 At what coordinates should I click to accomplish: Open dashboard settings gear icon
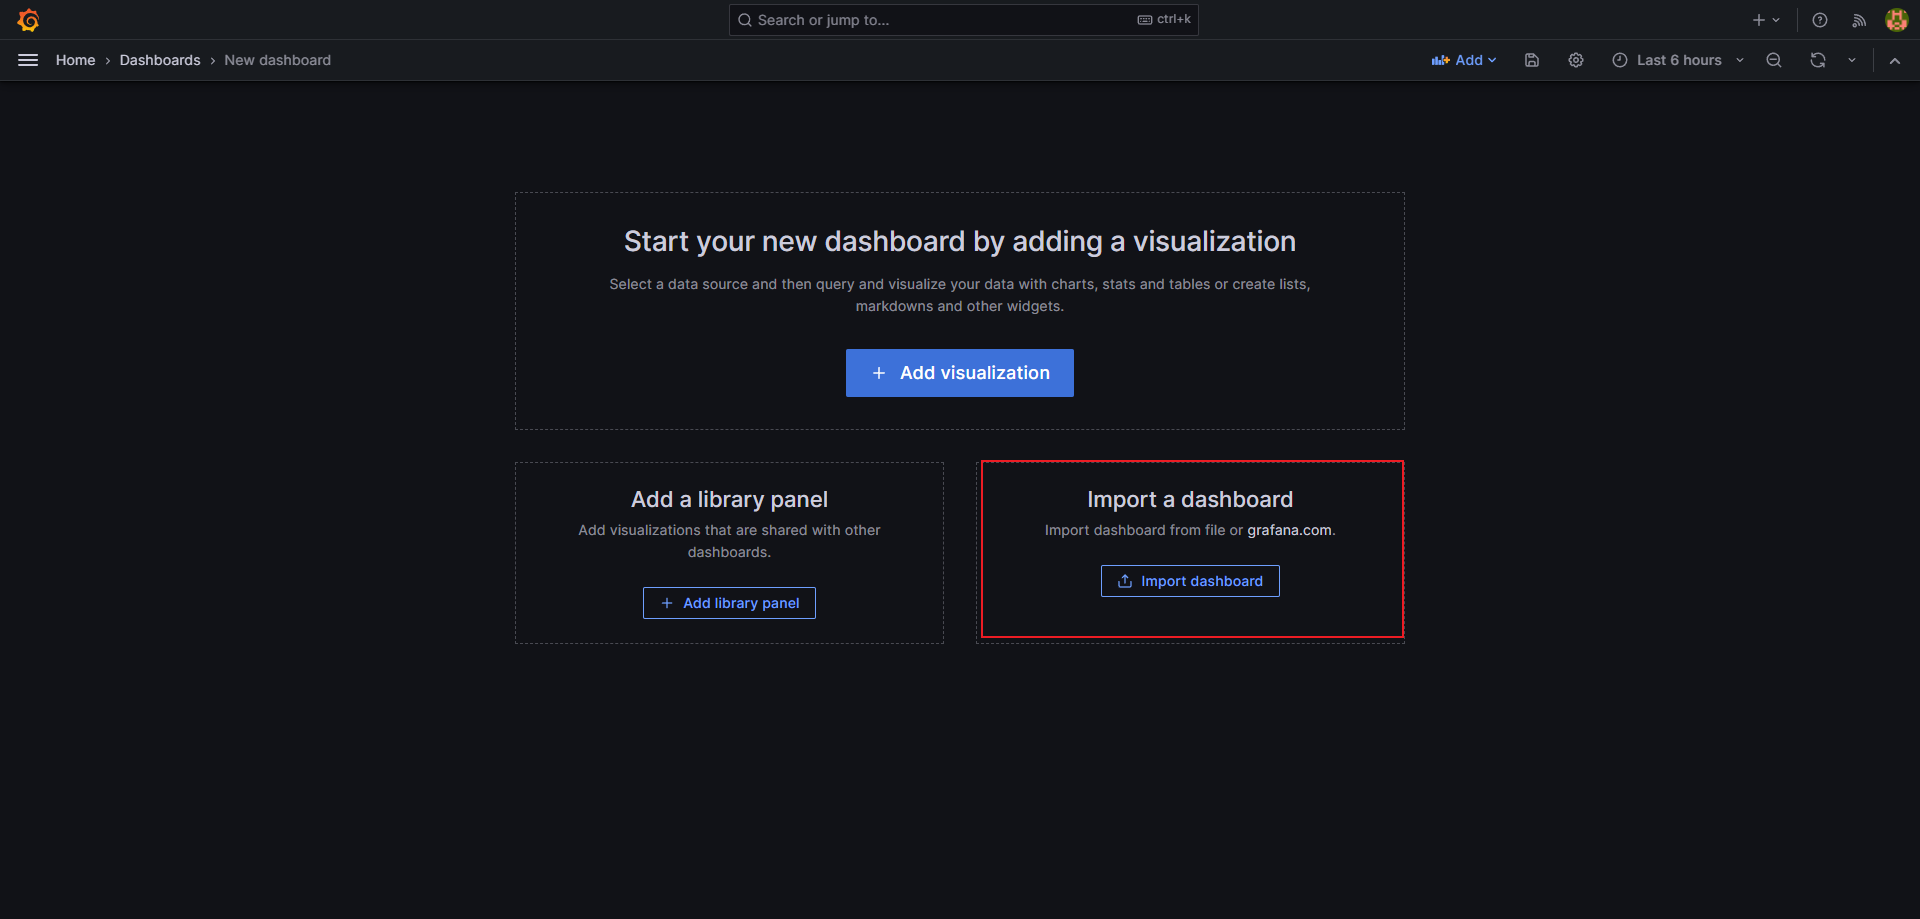click(x=1575, y=60)
